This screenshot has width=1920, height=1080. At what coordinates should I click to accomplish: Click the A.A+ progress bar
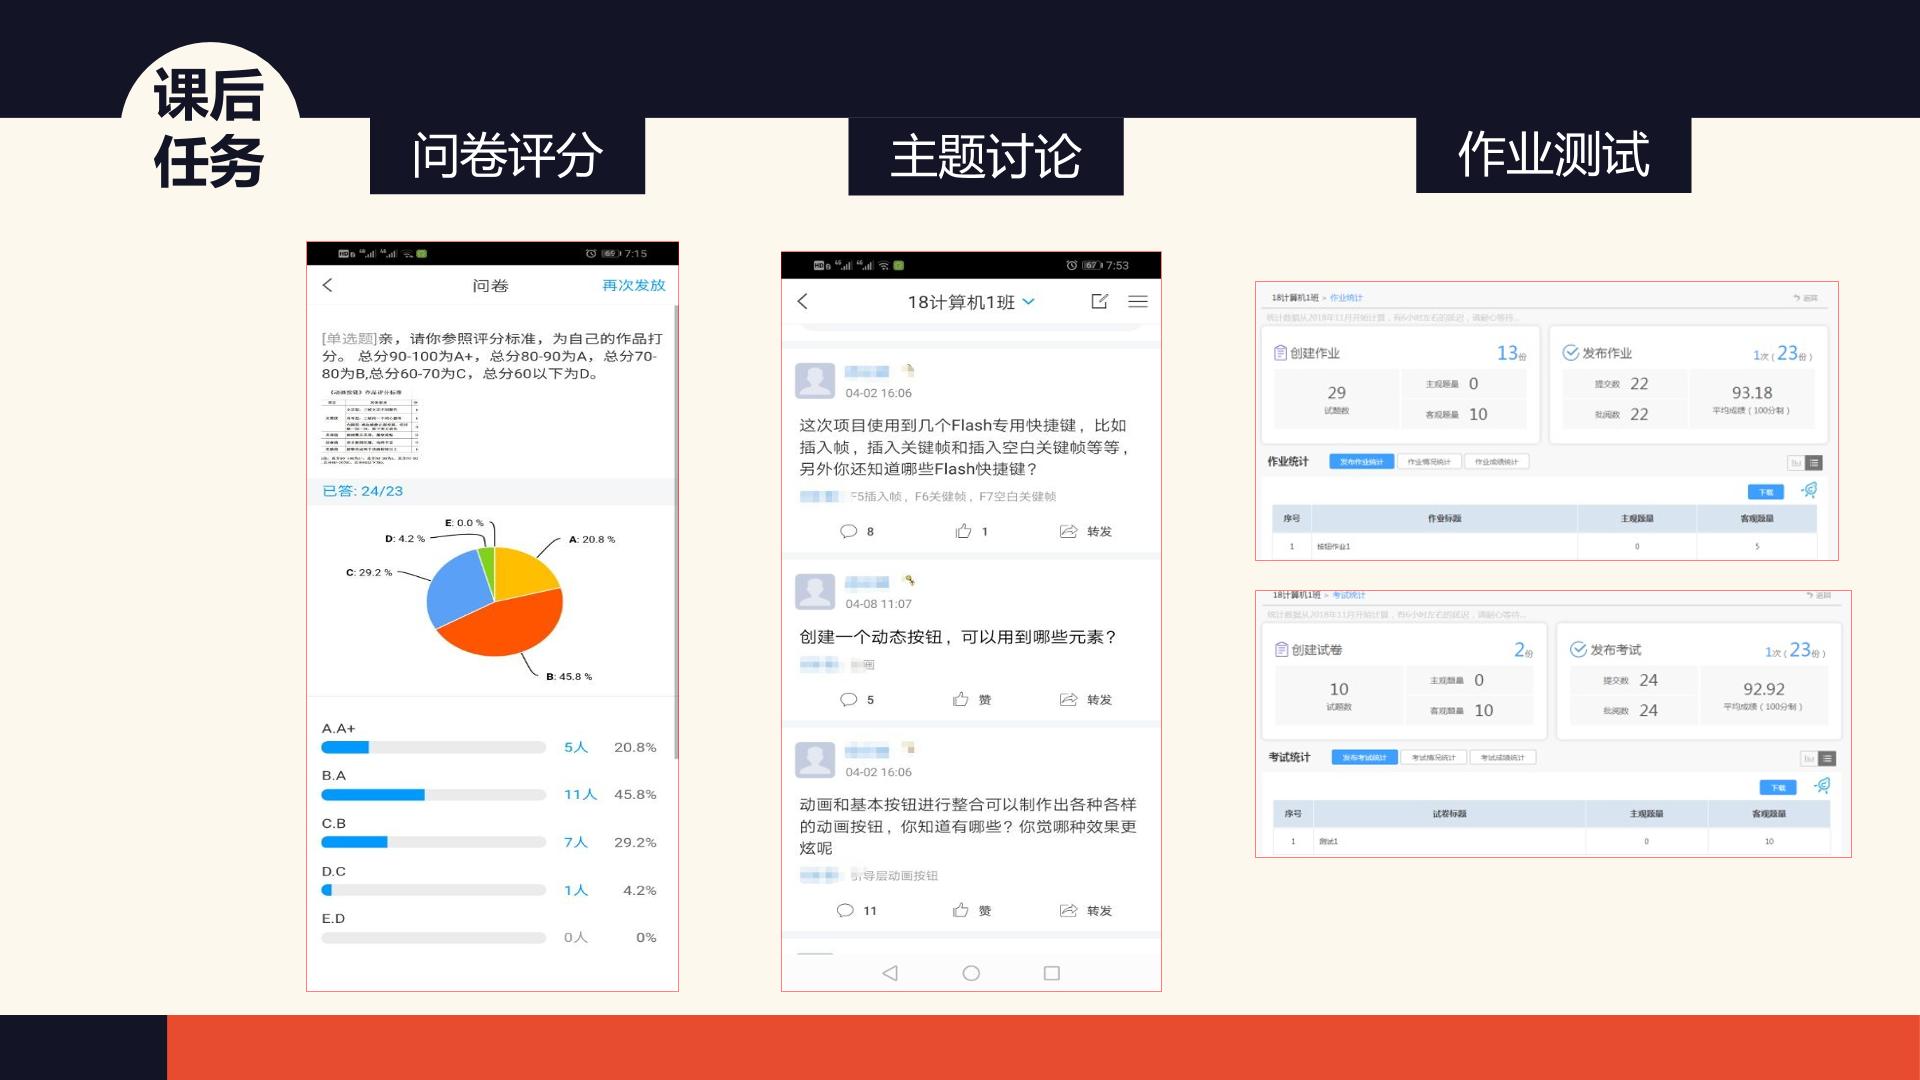(433, 747)
